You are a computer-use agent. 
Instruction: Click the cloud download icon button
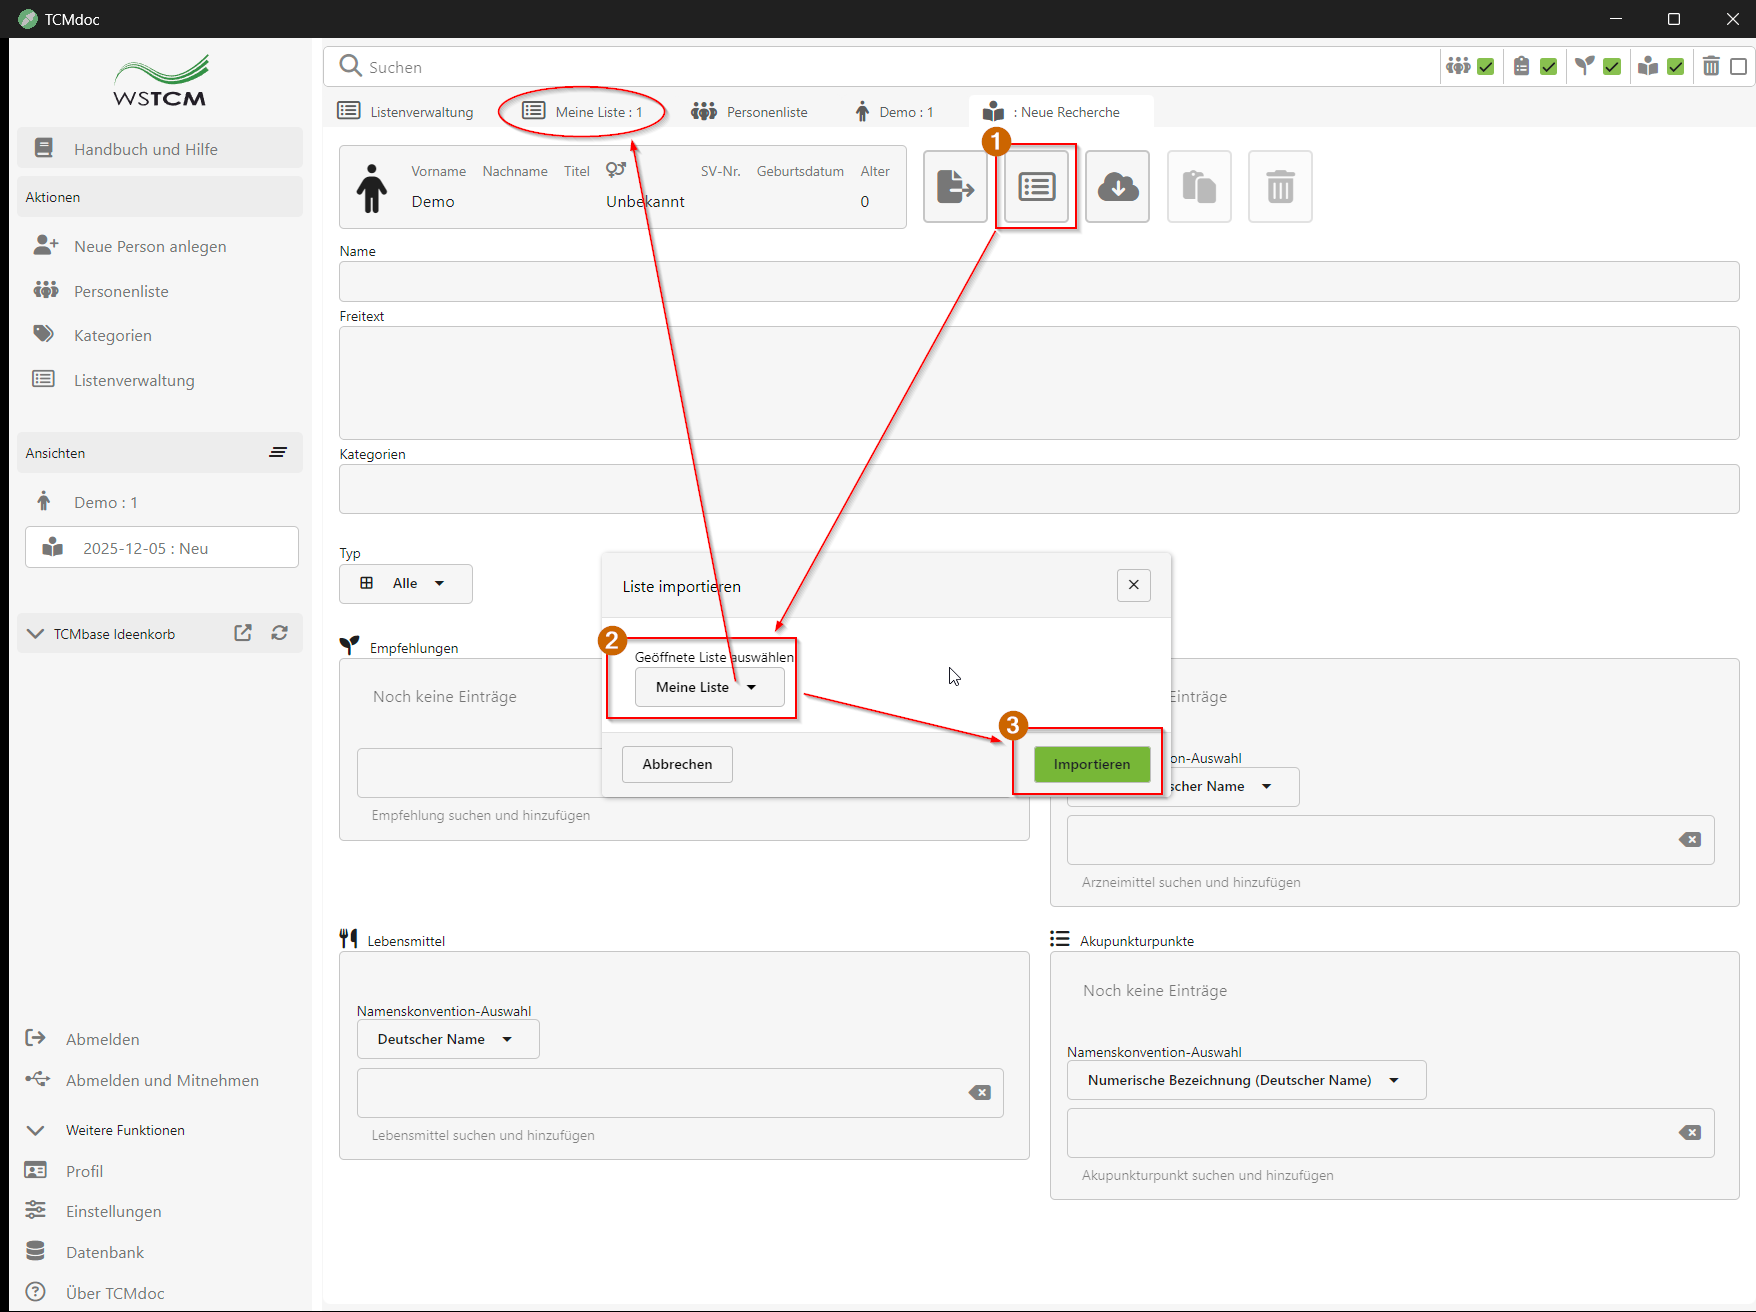pos(1117,187)
